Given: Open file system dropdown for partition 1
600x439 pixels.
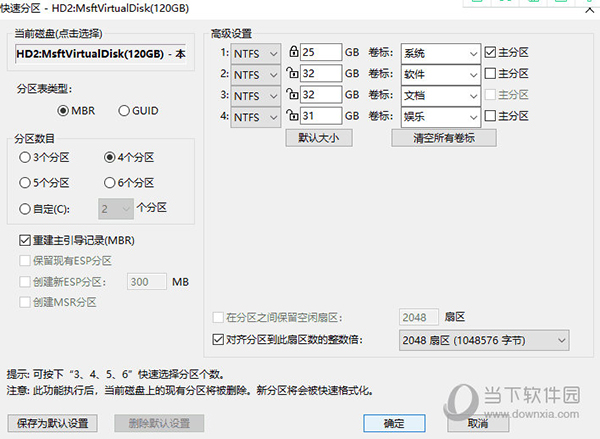Looking at the screenshot, I should (256, 54).
